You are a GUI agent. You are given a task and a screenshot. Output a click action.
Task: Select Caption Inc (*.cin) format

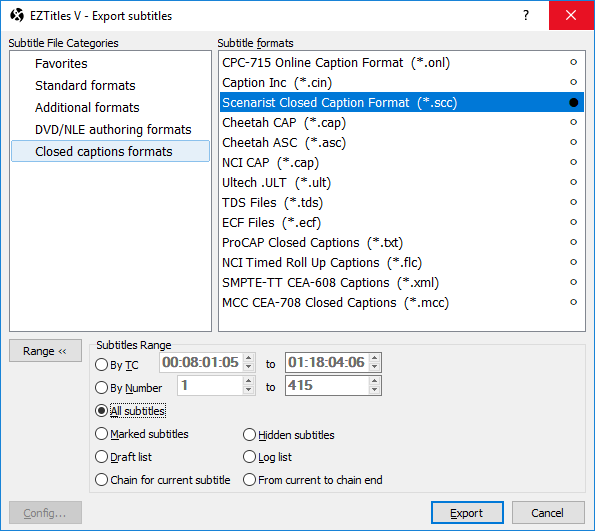point(401,82)
